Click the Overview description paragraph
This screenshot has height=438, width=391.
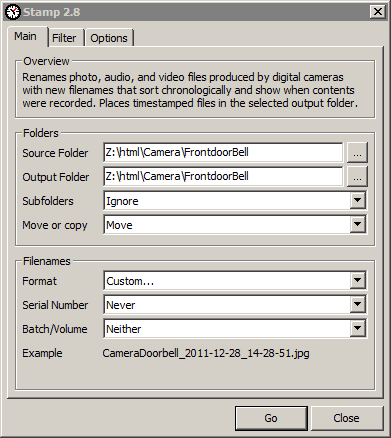click(190, 90)
